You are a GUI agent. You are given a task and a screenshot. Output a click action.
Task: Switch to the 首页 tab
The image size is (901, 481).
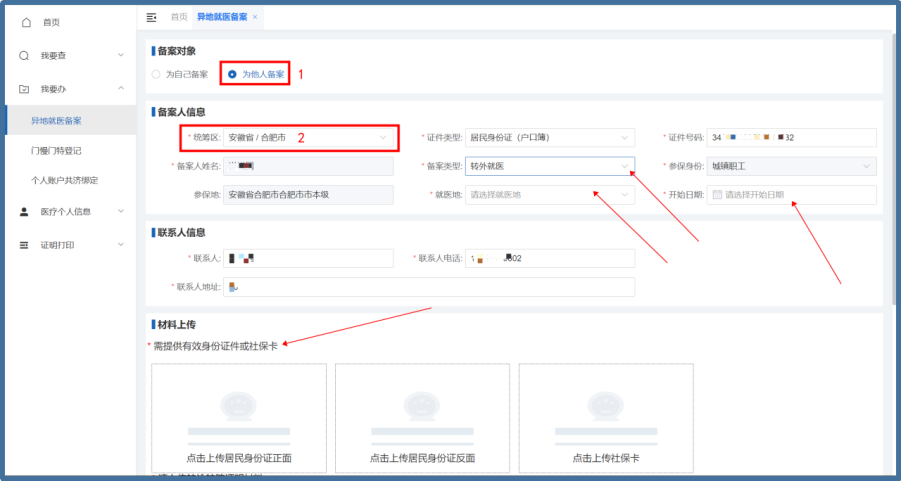179,17
